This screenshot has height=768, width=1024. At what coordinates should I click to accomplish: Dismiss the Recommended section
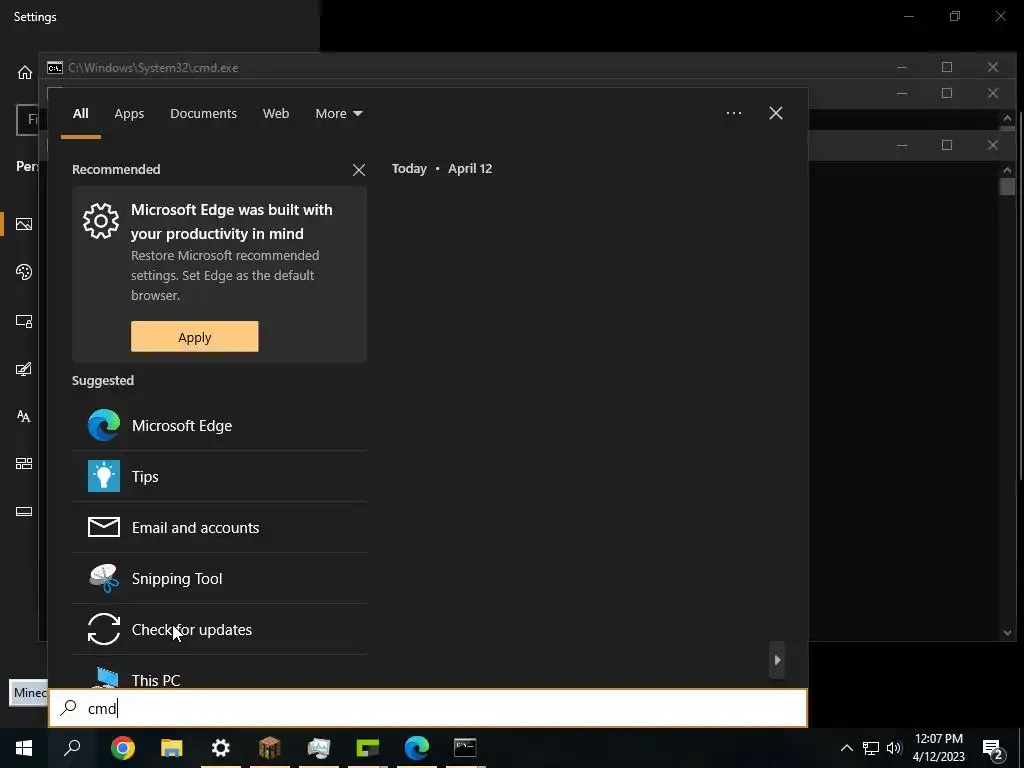pos(359,170)
